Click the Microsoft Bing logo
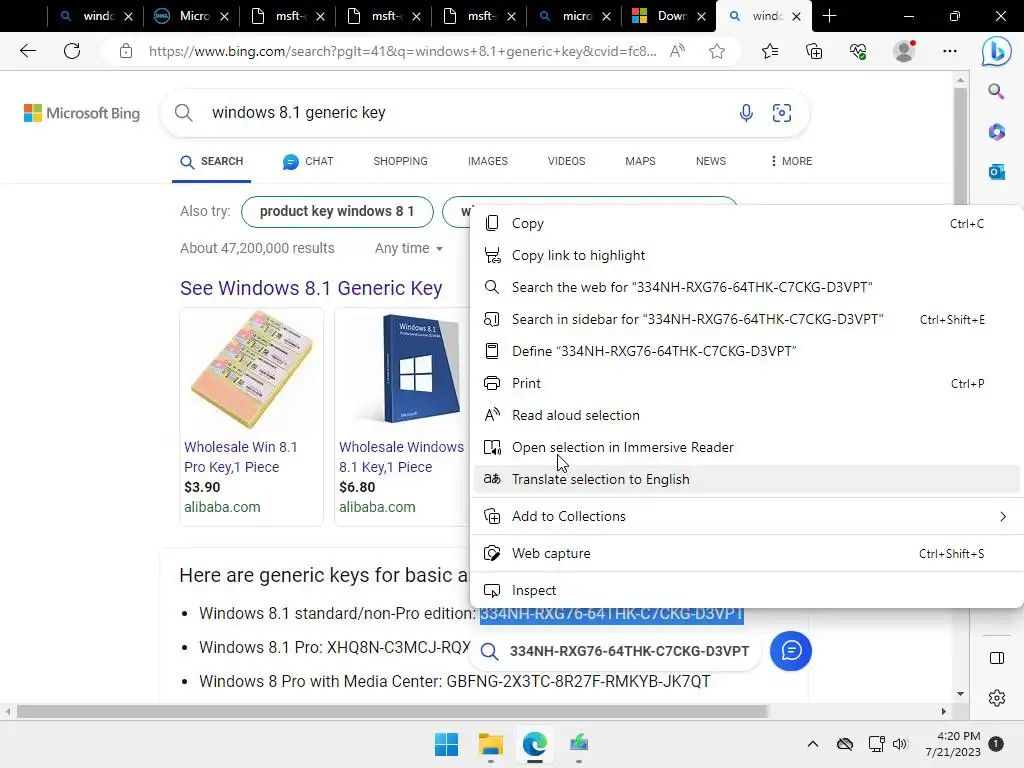The height and width of the screenshot is (768, 1024). tap(82, 113)
